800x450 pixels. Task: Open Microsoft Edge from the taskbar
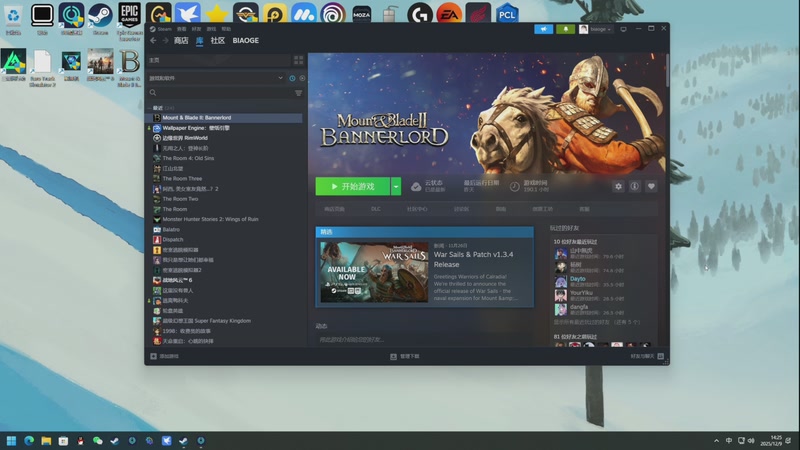tap(29, 441)
